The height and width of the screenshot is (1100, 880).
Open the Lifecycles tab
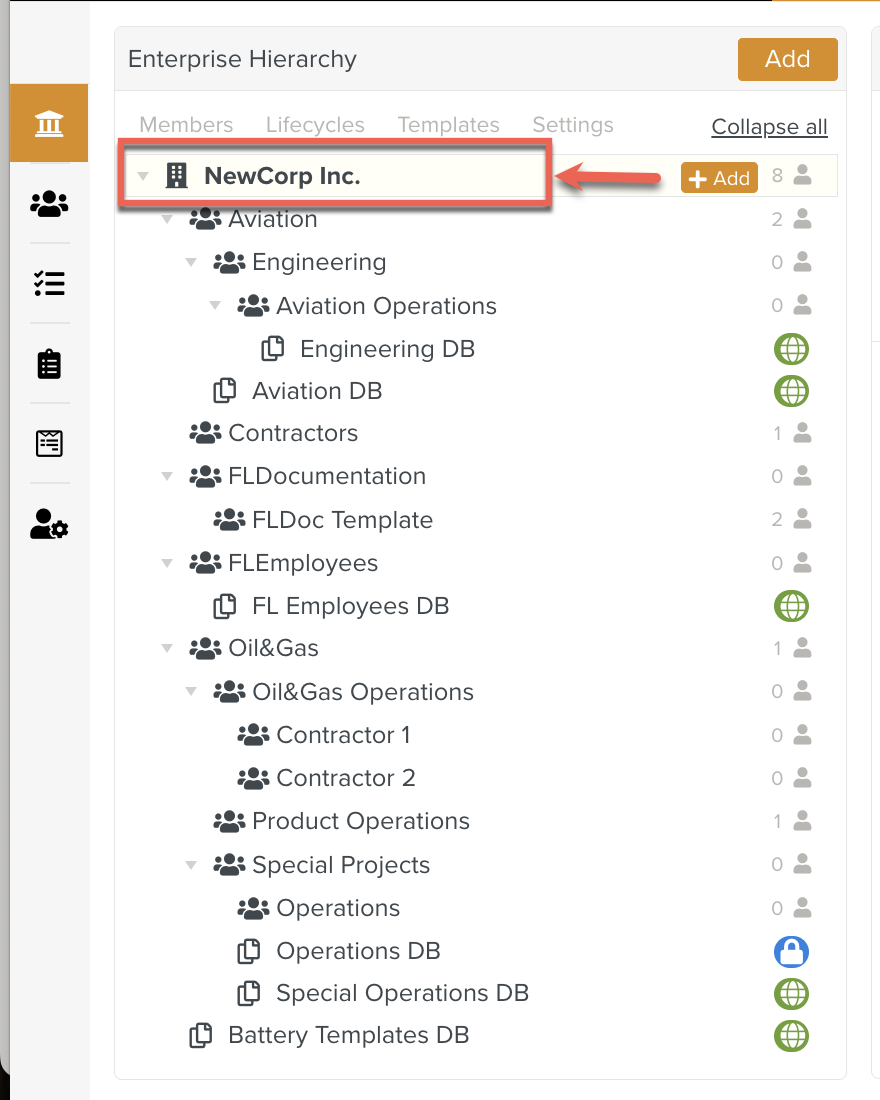point(315,125)
